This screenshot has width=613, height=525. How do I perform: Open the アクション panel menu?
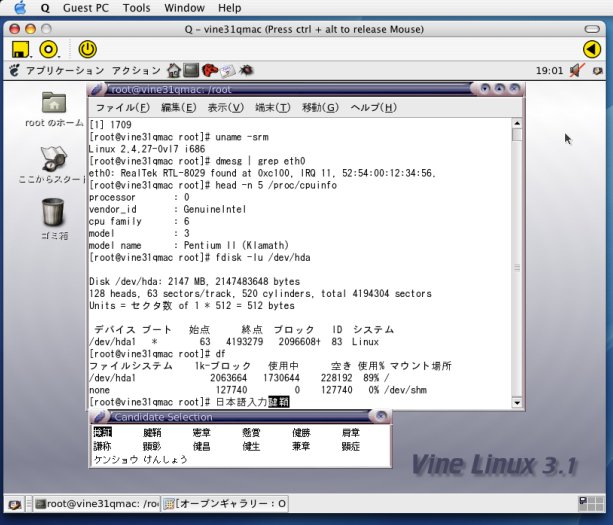(x=135, y=71)
